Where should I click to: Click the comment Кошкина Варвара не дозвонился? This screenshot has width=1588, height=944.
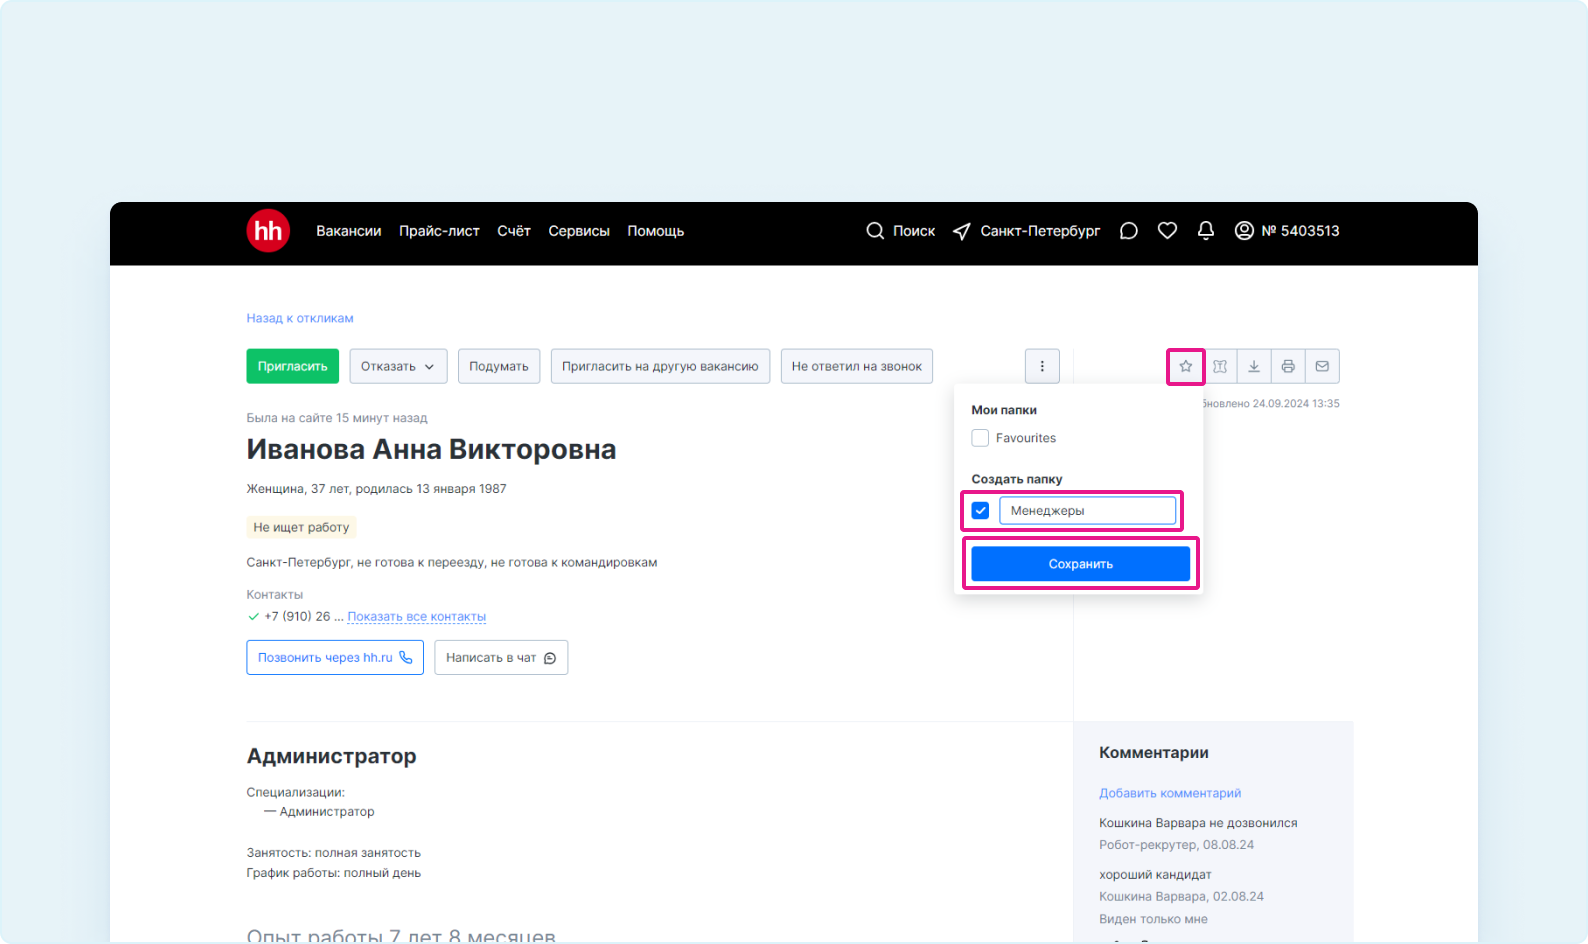[x=1198, y=823]
